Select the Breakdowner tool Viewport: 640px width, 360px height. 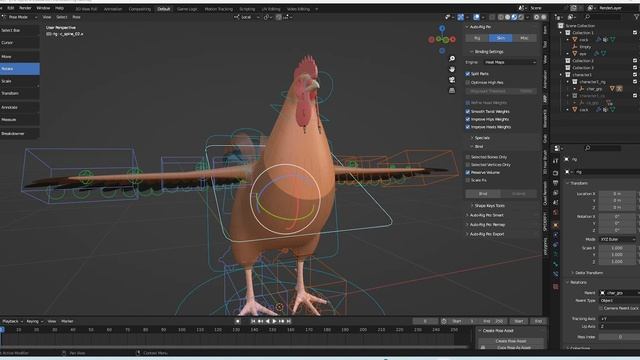point(20,133)
